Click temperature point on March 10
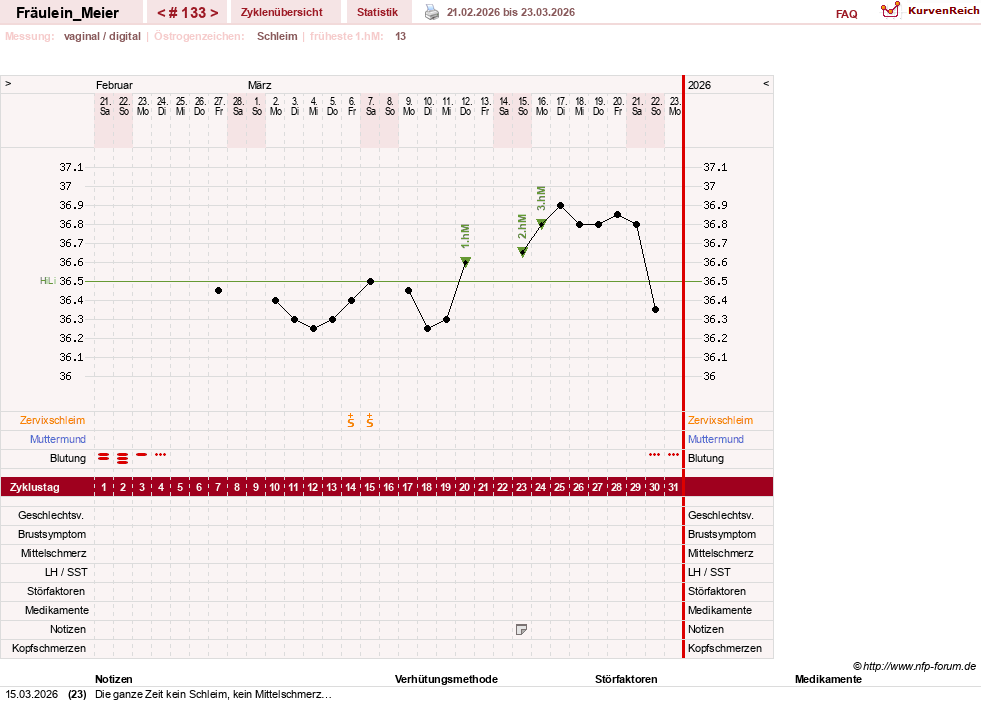This screenshot has height=718, width=981. pyautogui.click(x=427, y=328)
